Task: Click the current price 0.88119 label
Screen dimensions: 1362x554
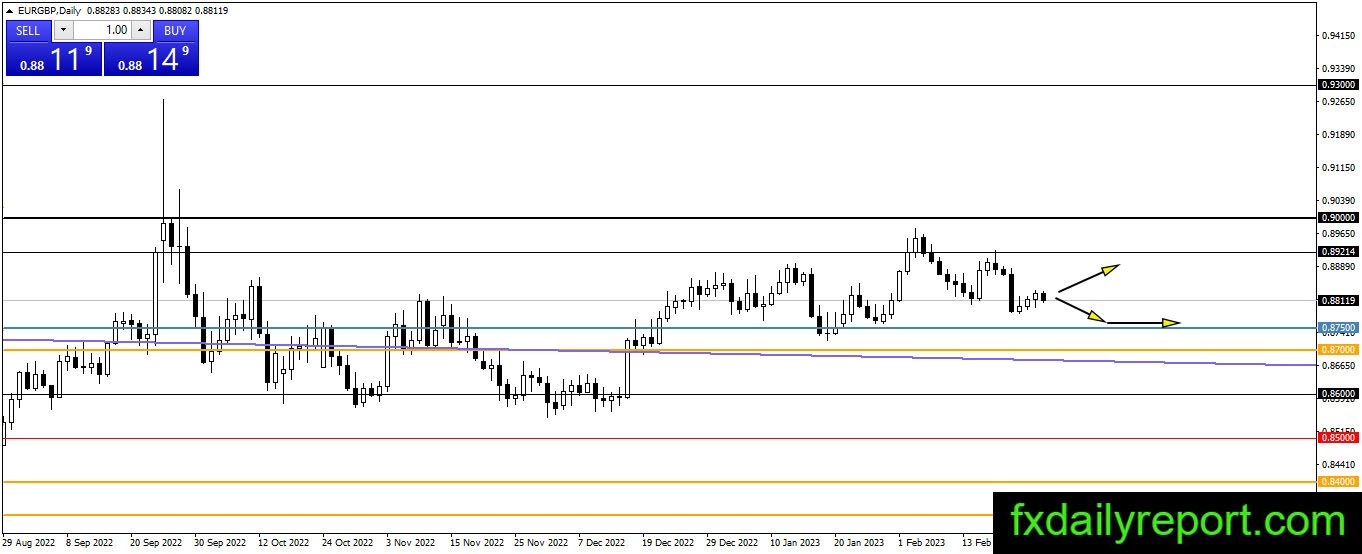Action: (1338, 300)
